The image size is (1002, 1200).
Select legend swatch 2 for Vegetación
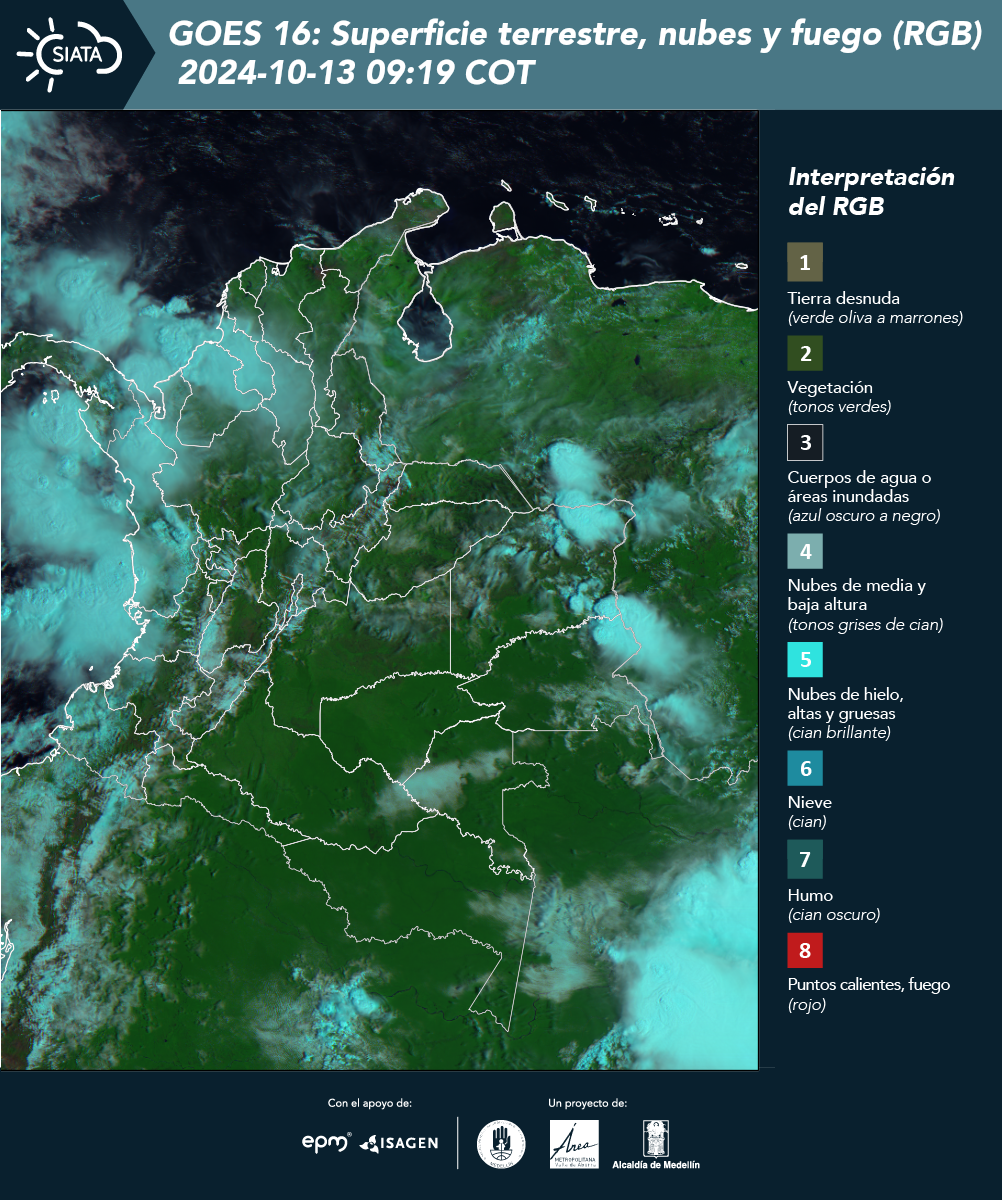[805, 352]
